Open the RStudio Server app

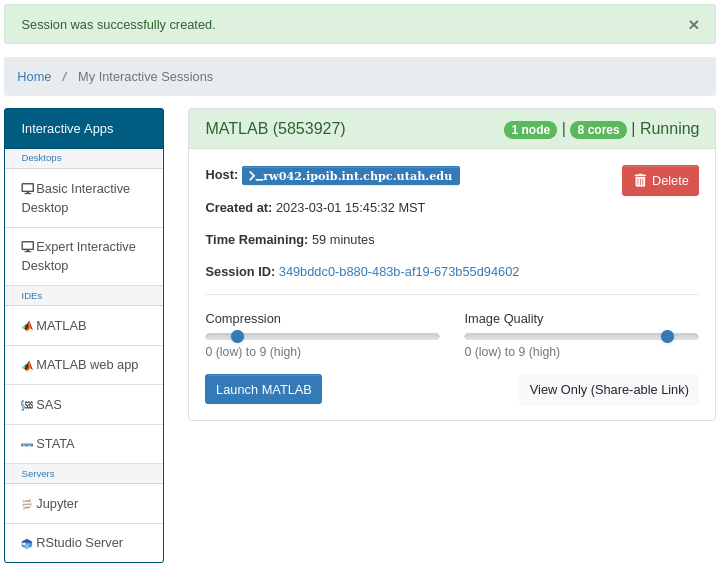point(84,543)
